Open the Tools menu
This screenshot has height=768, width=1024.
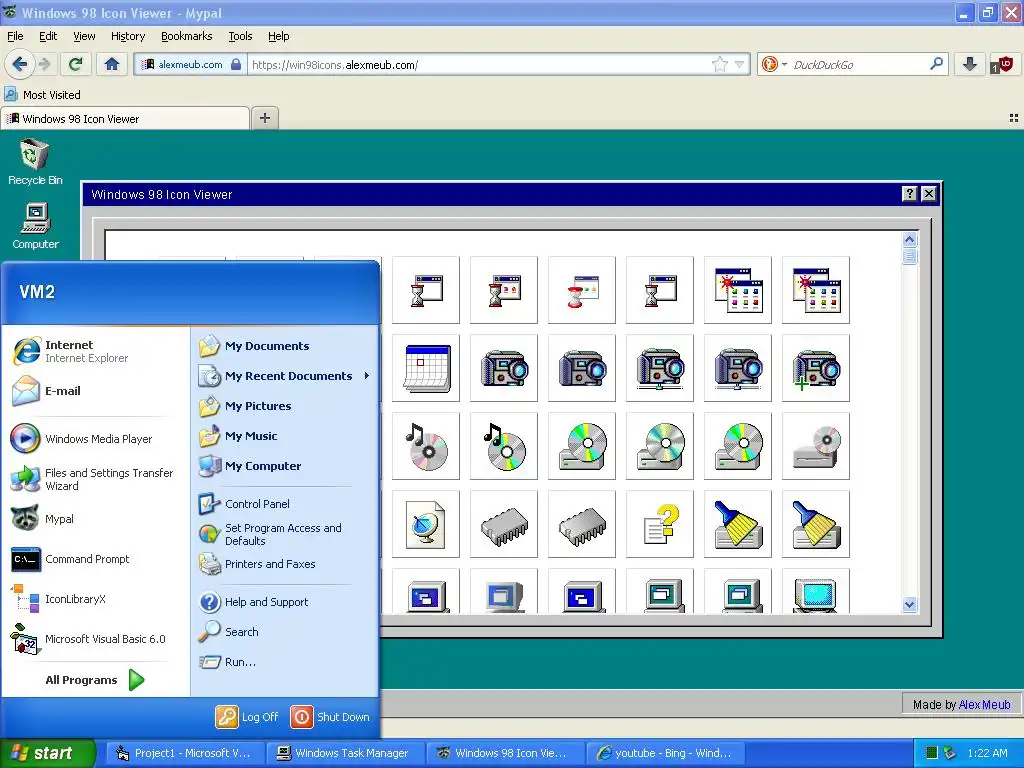tap(240, 36)
